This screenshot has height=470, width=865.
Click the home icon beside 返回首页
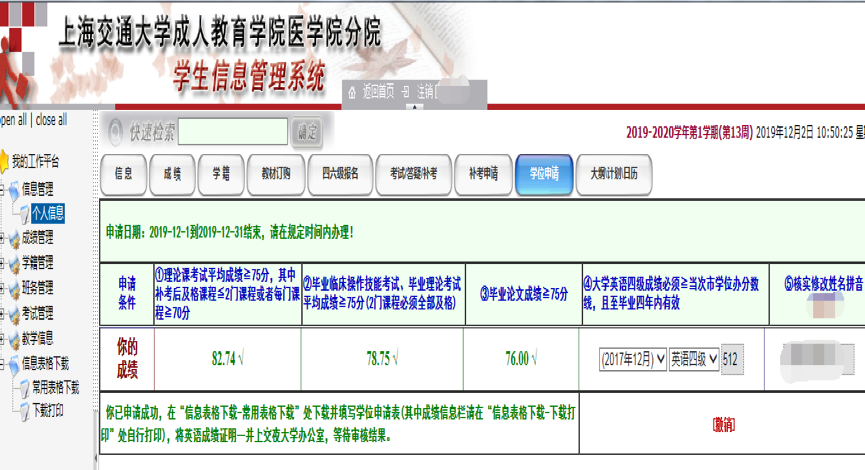353,93
